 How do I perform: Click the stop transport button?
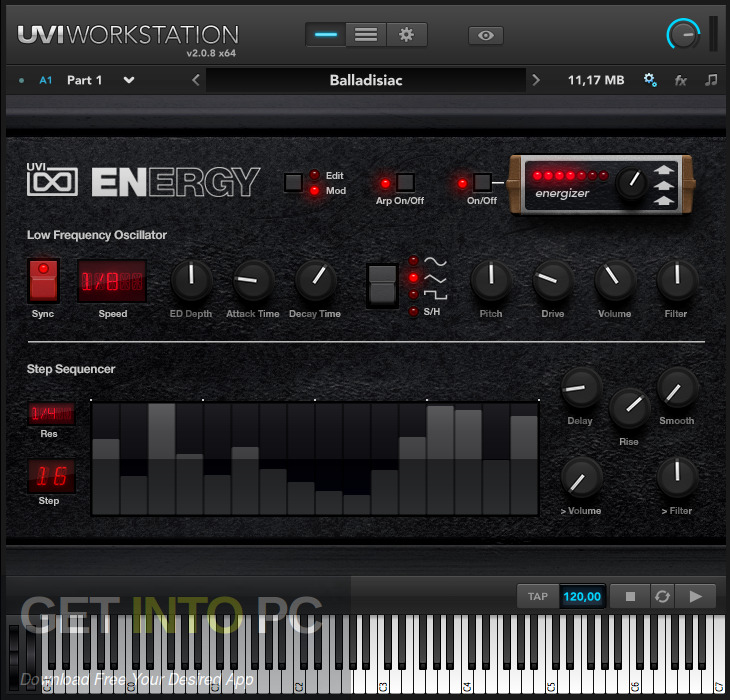click(630, 596)
